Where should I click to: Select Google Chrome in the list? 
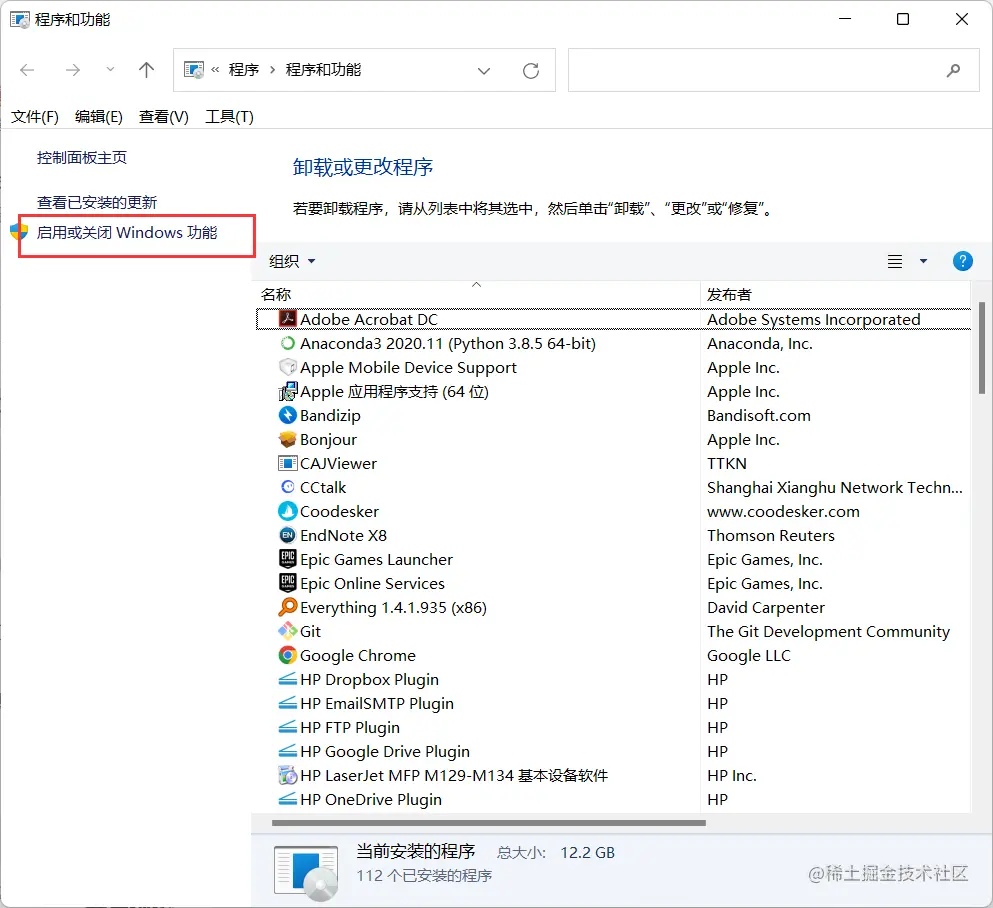point(356,655)
